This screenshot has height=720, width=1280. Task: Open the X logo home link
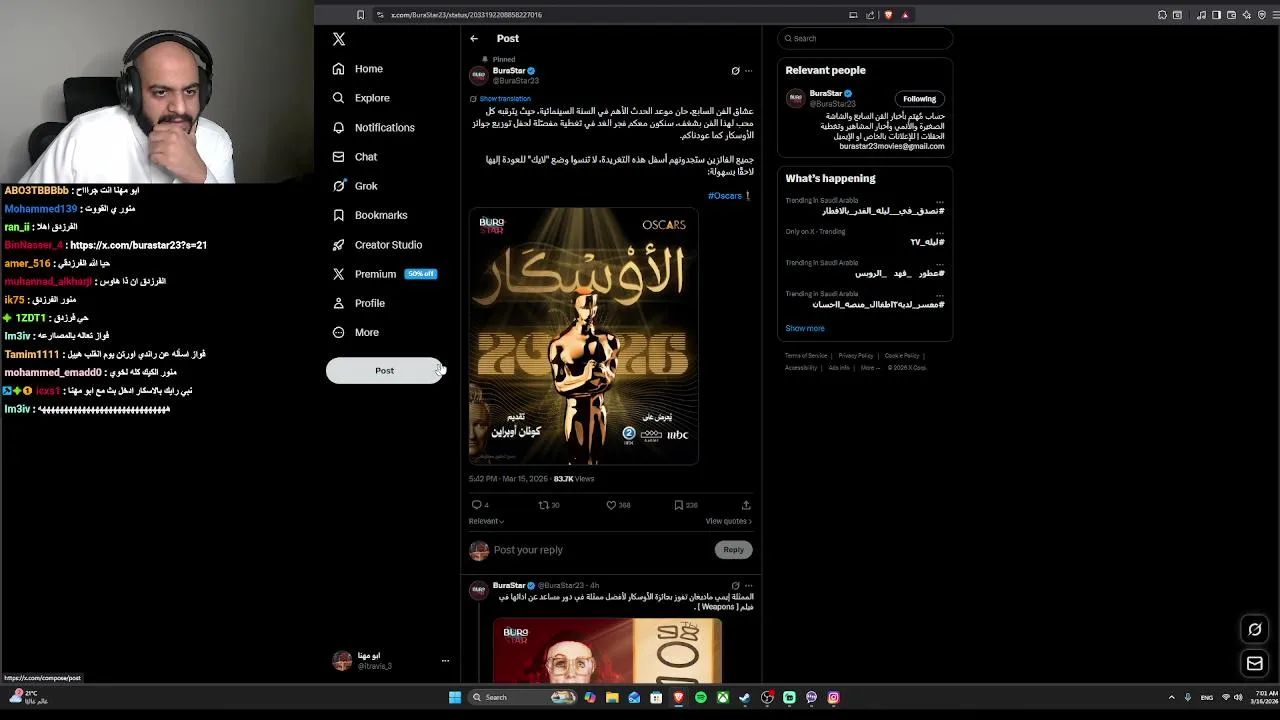coord(339,39)
